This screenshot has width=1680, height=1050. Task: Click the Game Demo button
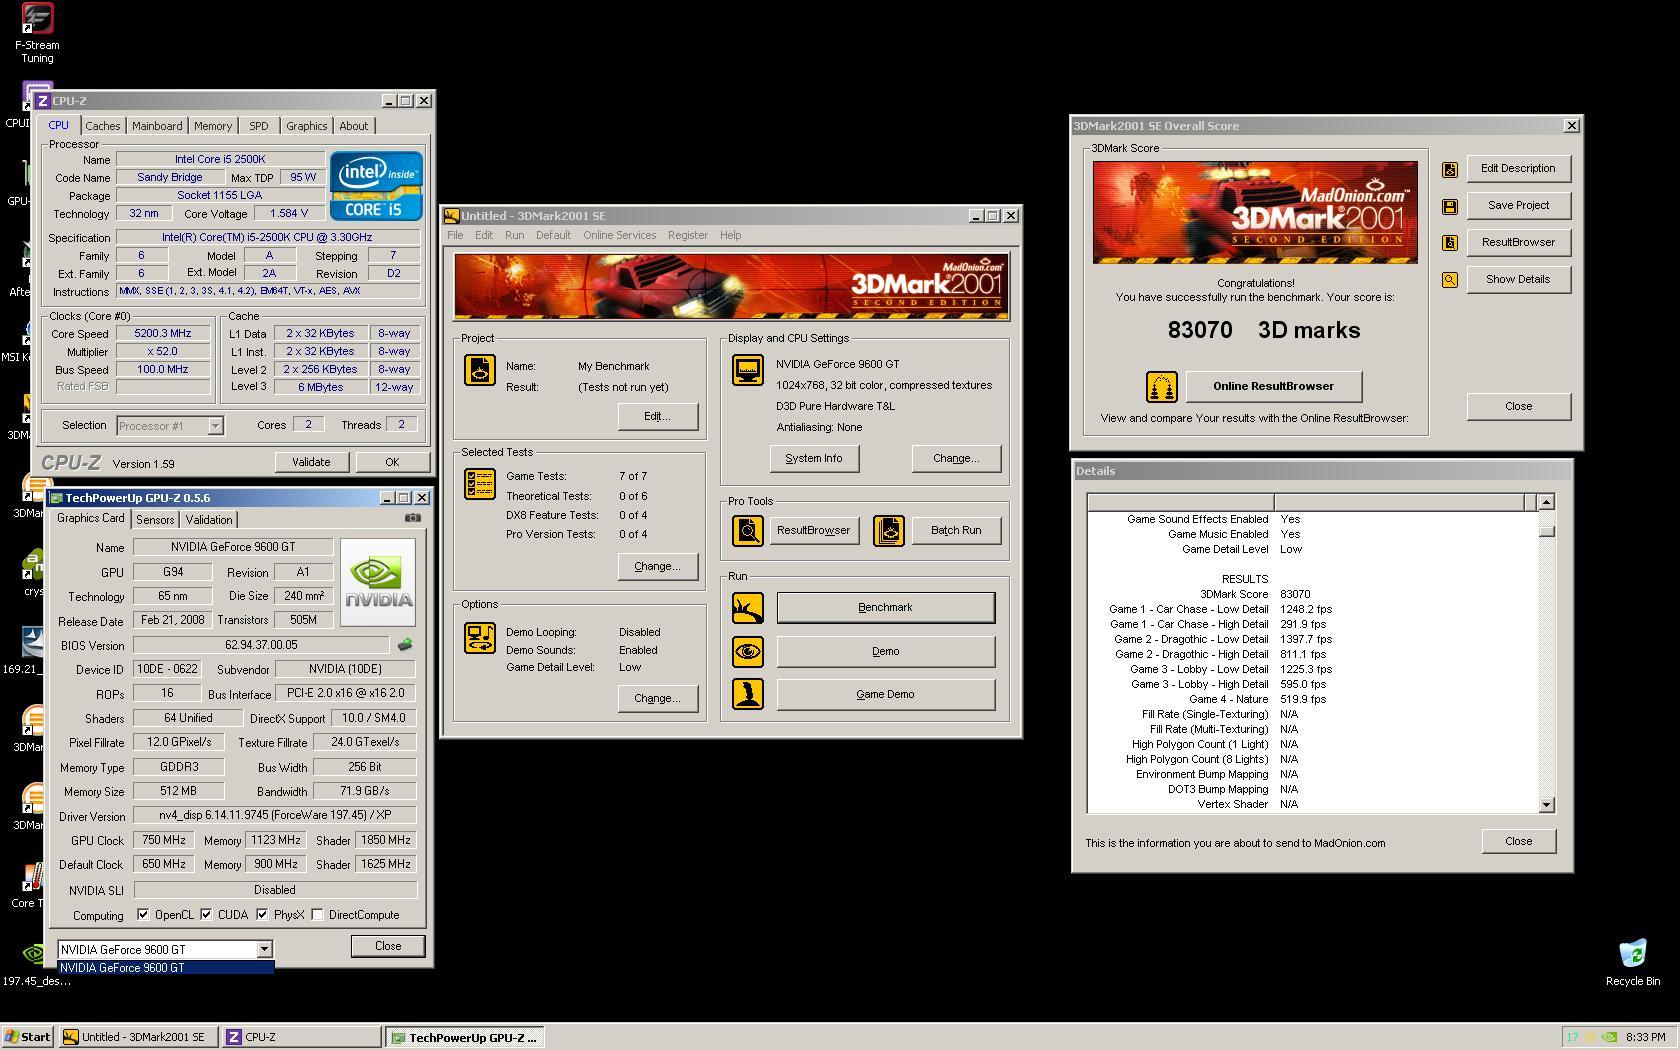pyautogui.click(x=885, y=694)
